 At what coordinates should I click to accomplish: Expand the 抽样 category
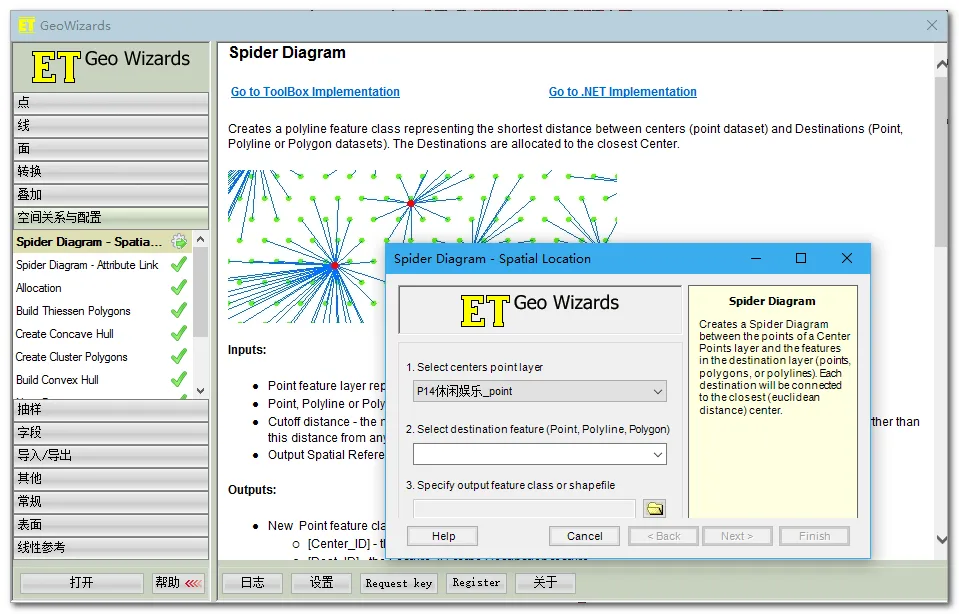[111, 409]
